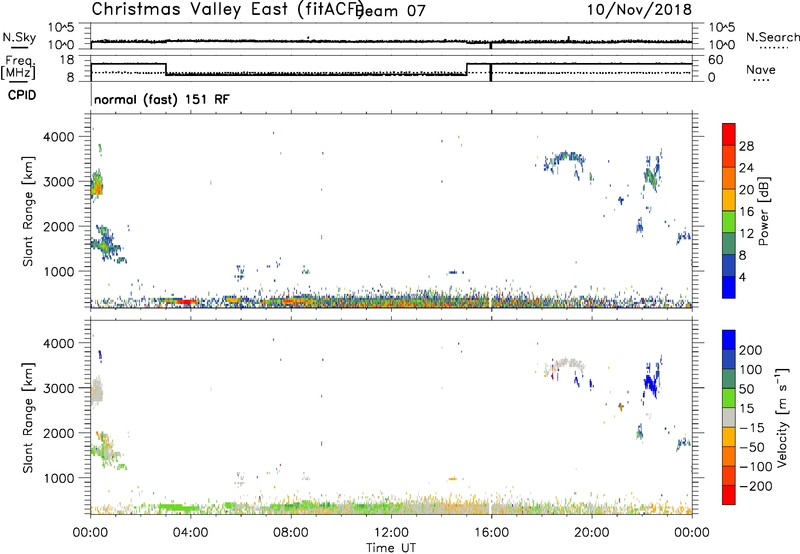This screenshot has width=800, height=554.
Task: Click the '4000' tick in the velocity panel
Action: (58, 343)
